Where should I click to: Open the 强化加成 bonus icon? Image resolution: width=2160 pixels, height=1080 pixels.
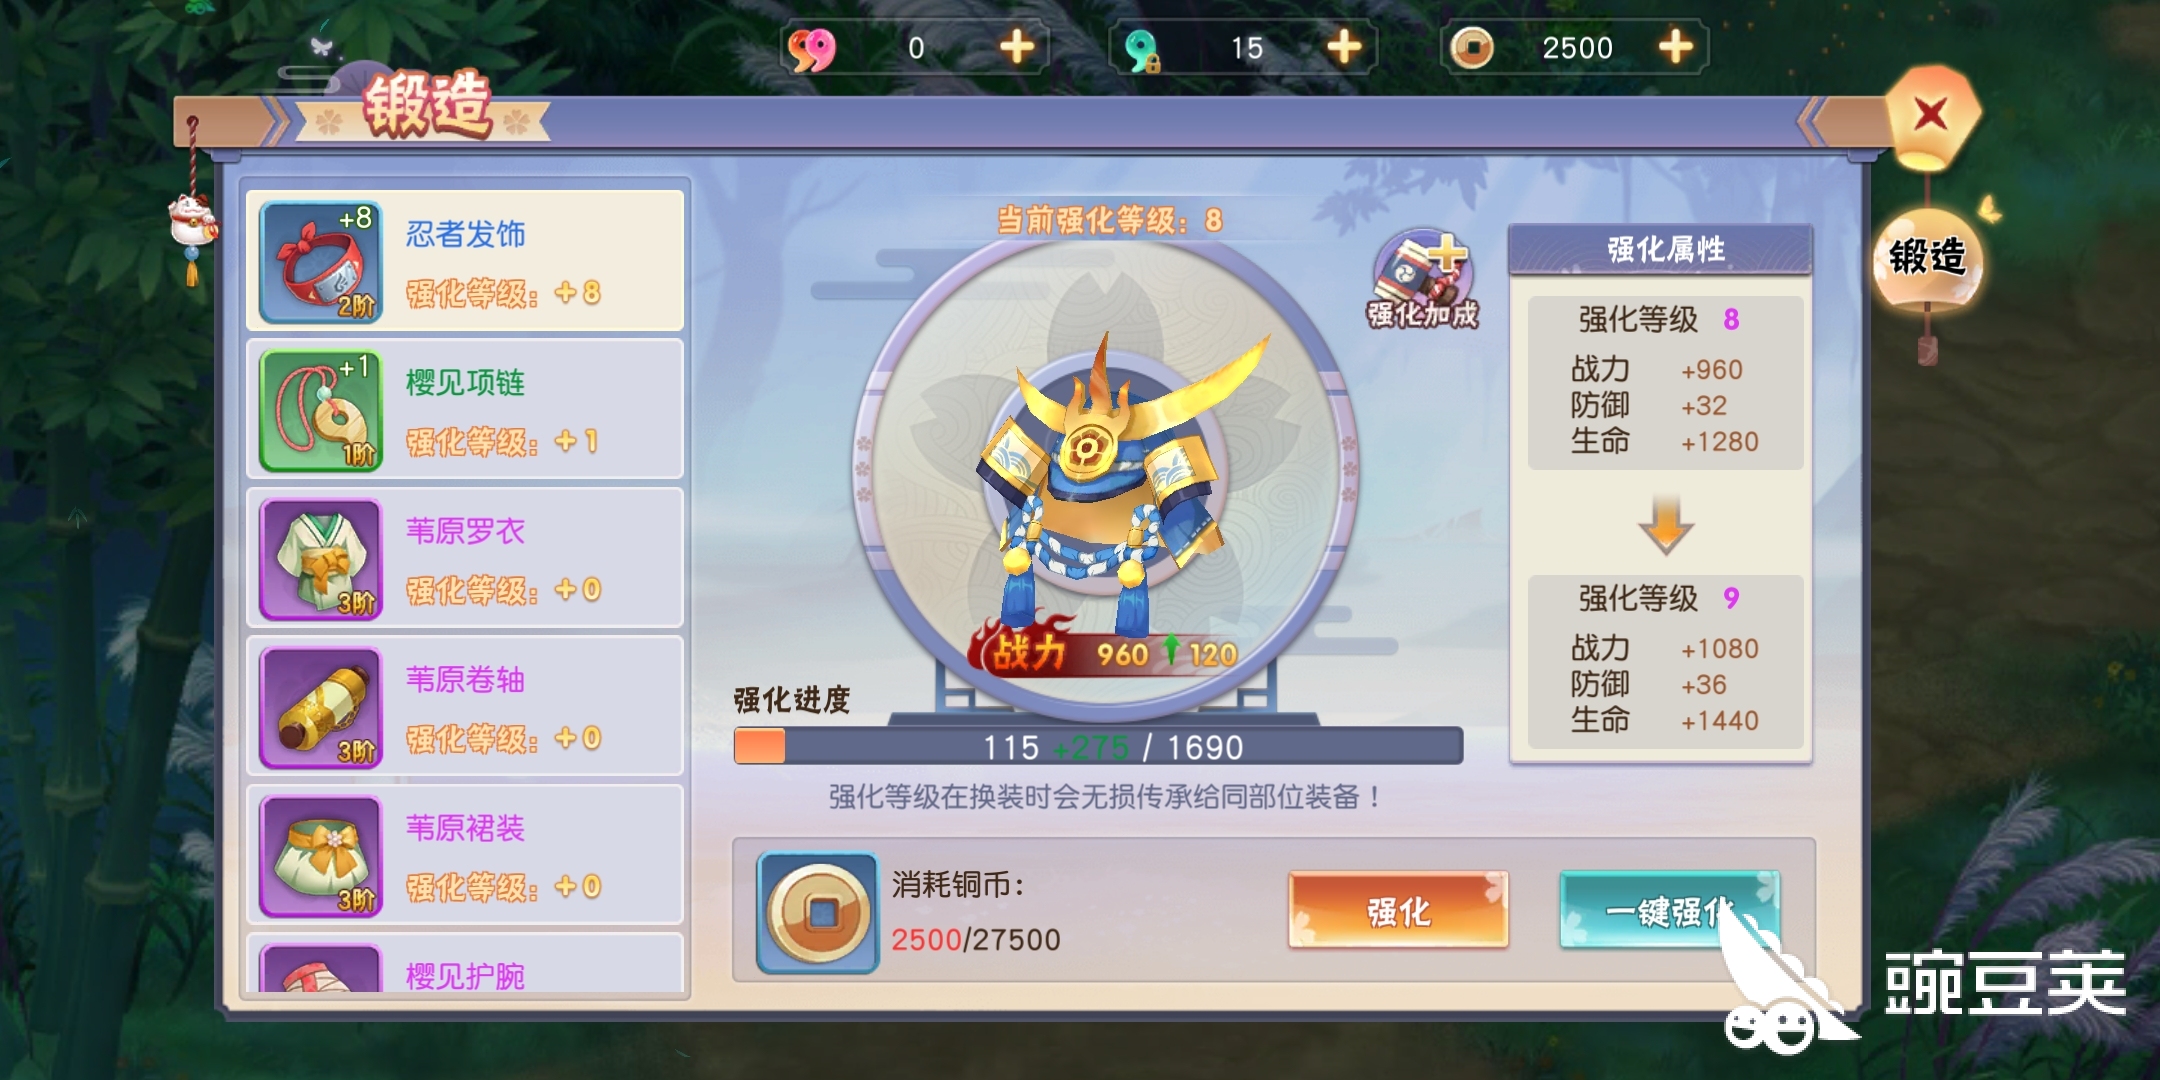1422,281
